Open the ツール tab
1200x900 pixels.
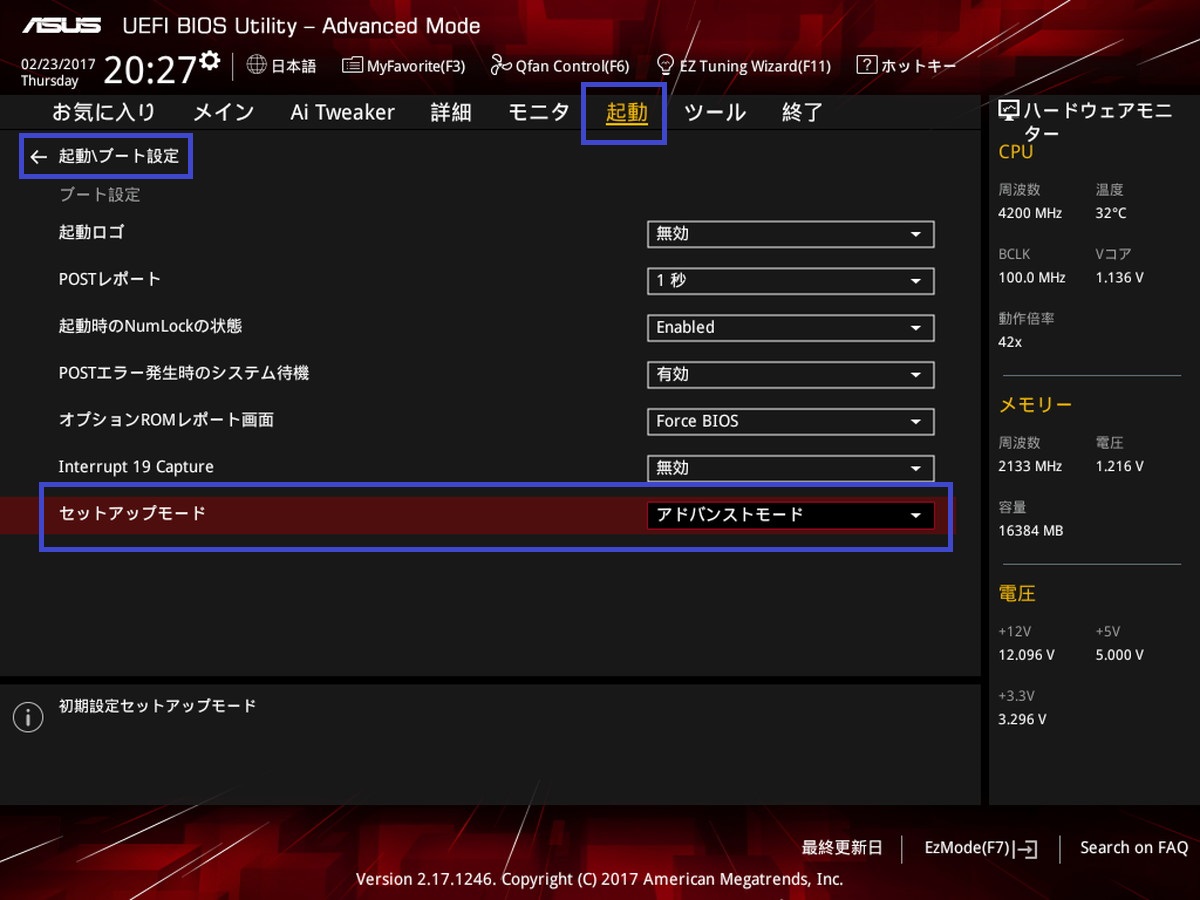coord(715,112)
